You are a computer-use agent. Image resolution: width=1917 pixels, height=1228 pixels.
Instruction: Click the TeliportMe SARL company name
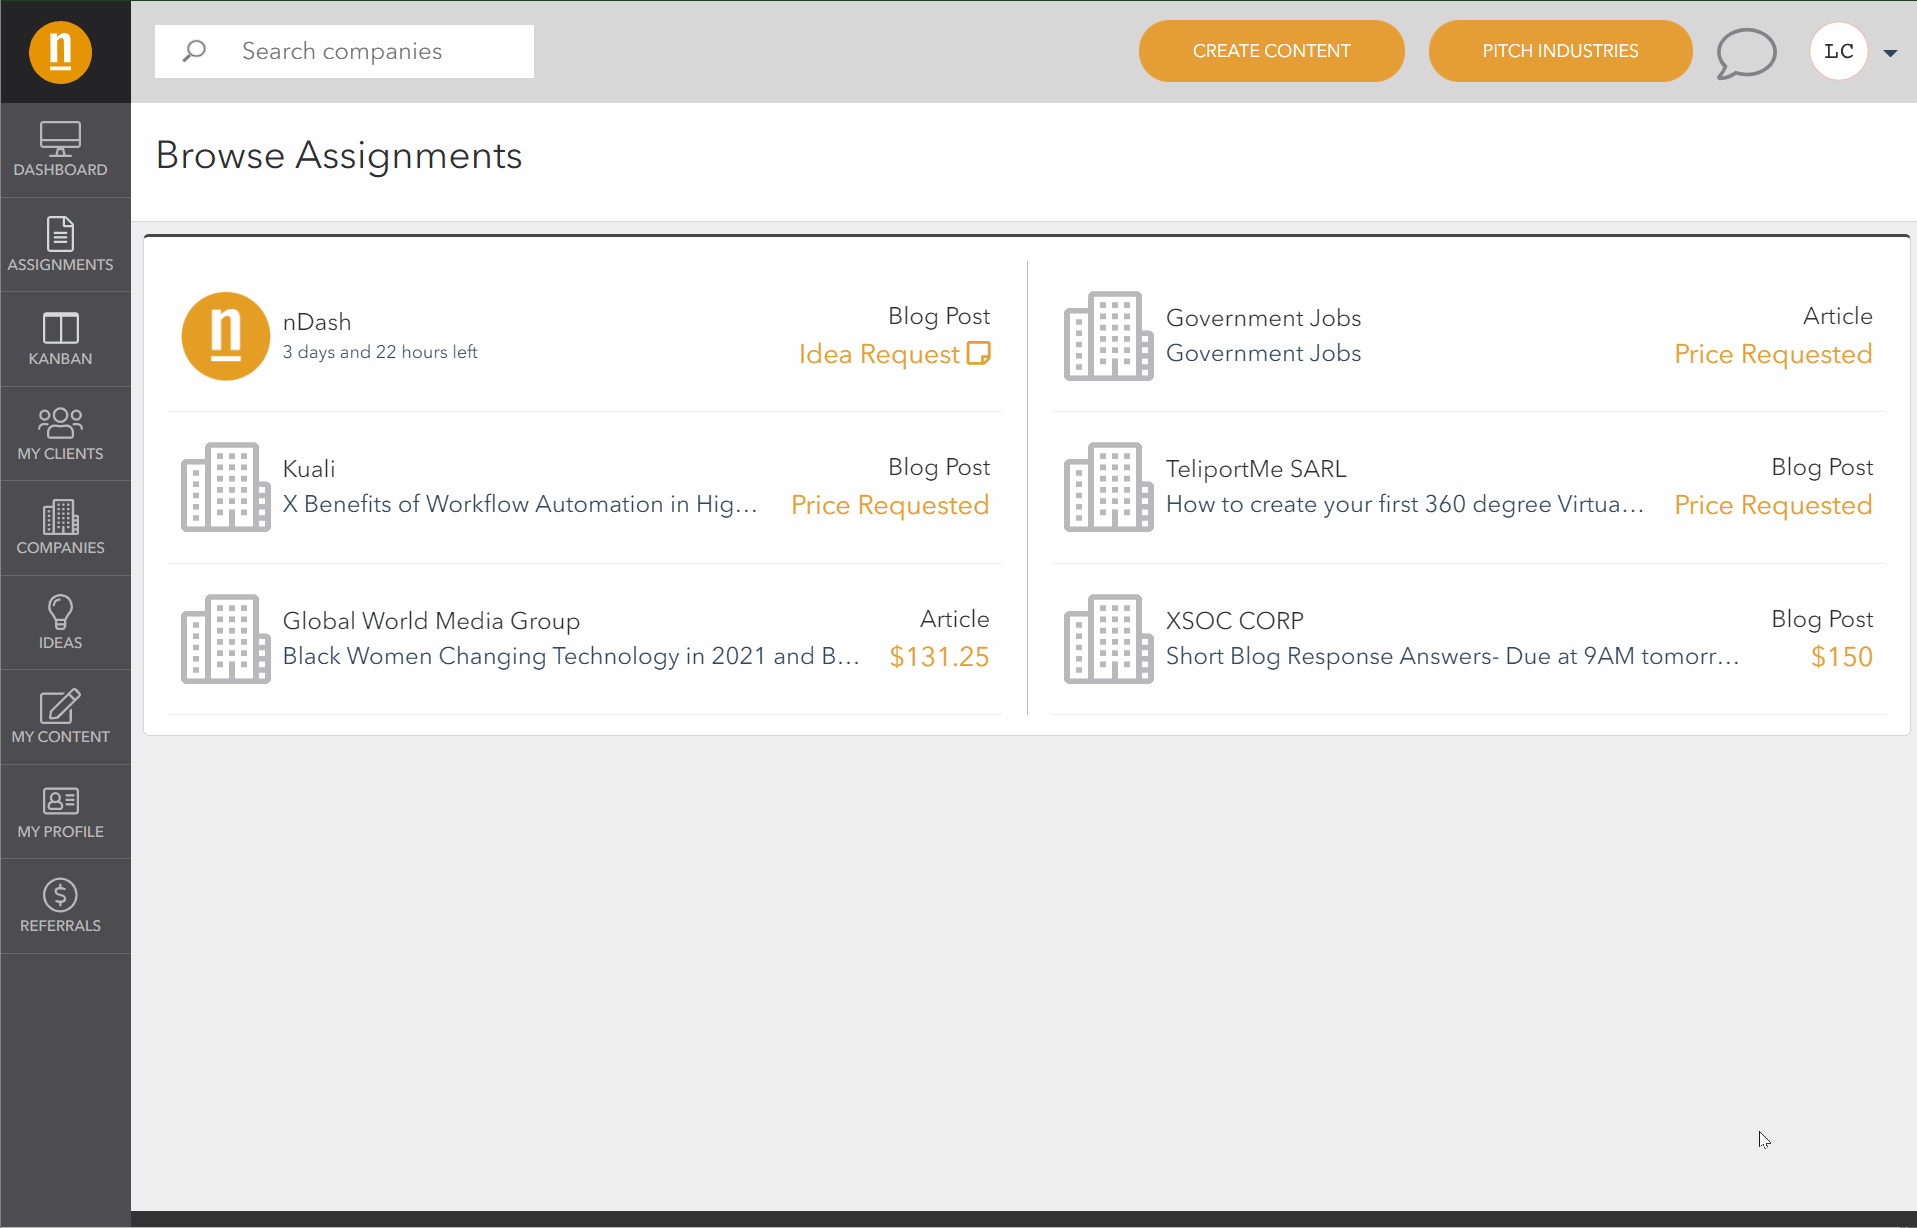(x=1256, y=469)
